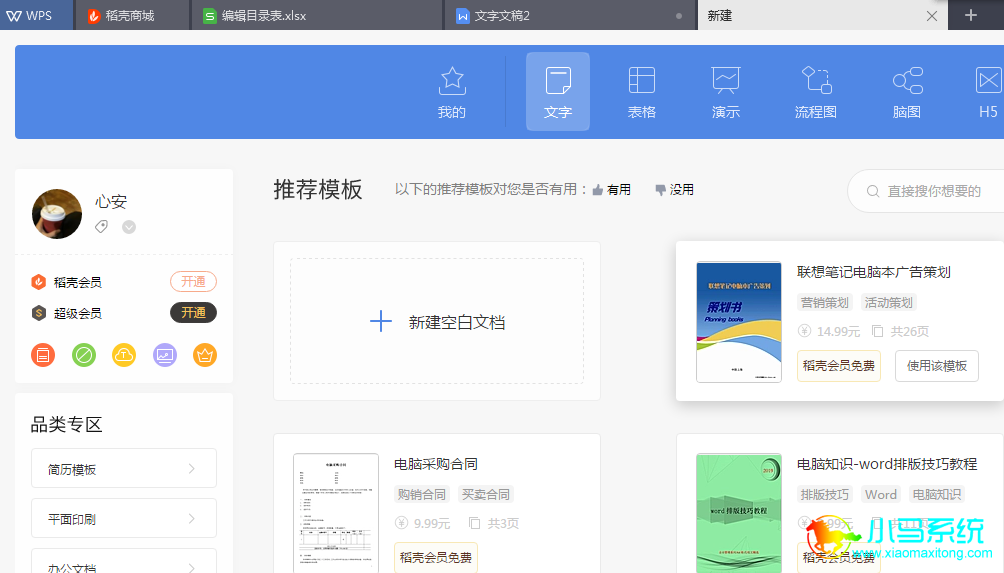
Task: Click the green no-ads privilege icon
Action: tap(84, 355)
